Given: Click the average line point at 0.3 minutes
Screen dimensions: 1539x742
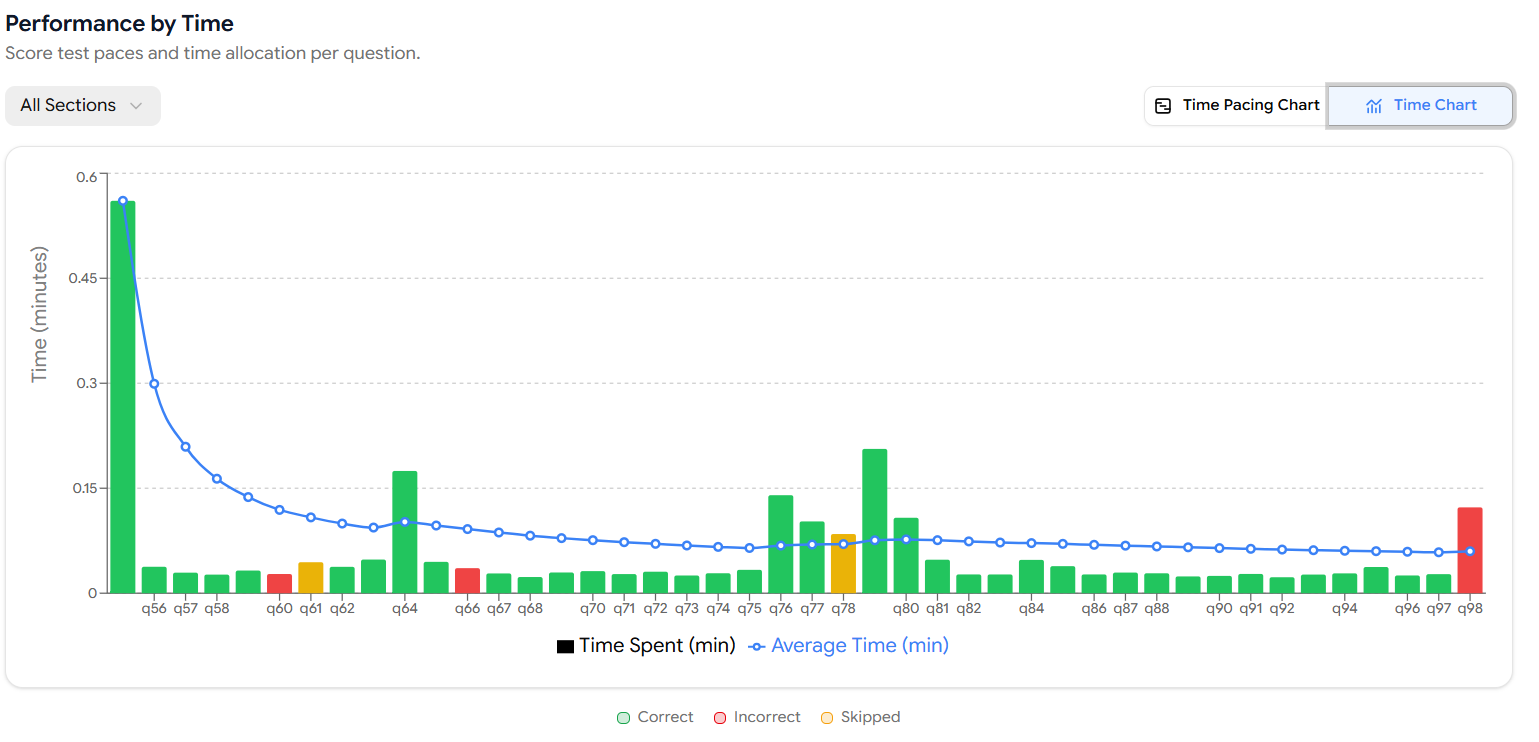Looking at the screenshot, I should click(154, 384).
